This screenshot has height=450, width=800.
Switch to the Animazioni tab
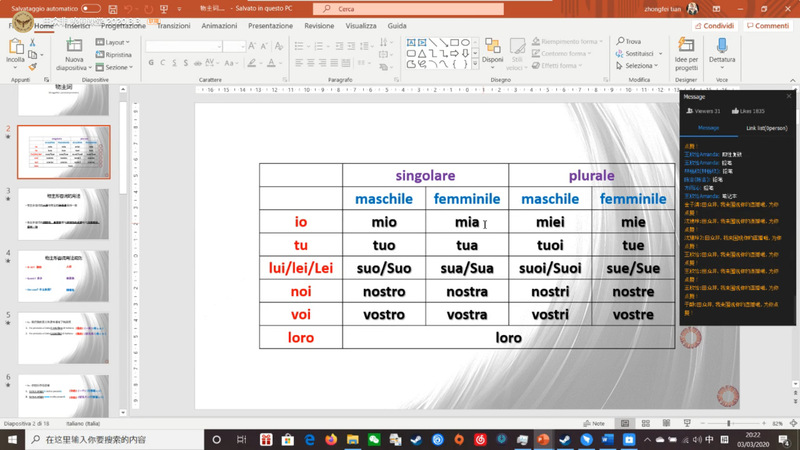[x=219, y=26]
